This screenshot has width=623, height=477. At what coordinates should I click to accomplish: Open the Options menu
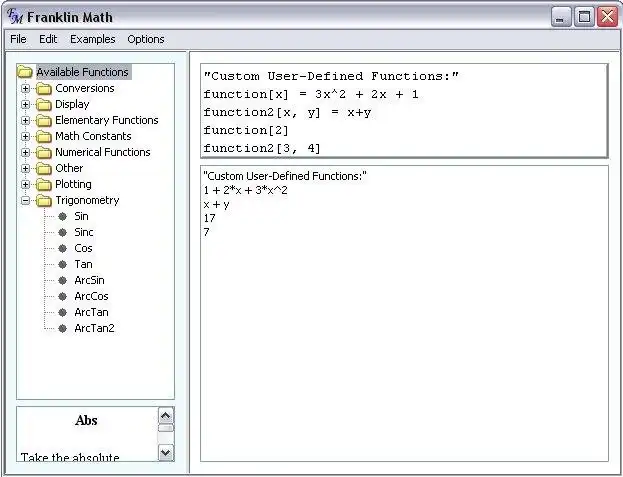coord(146,39)
